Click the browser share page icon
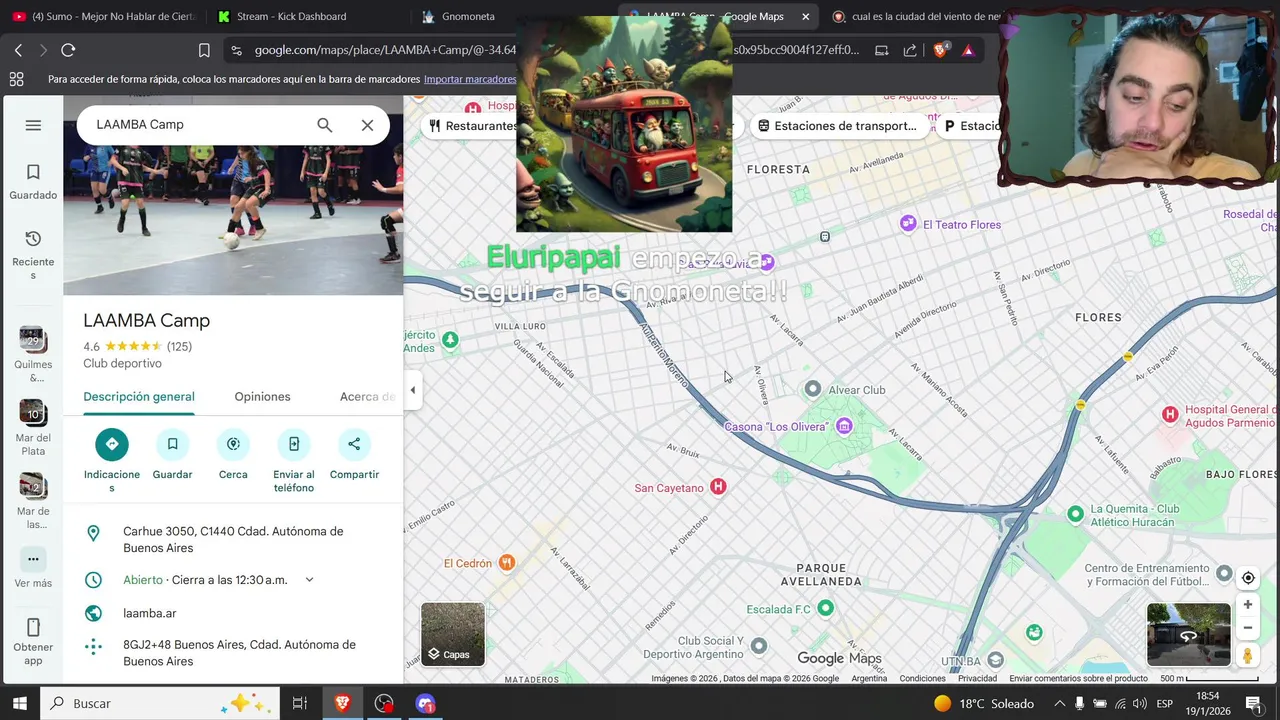This screenshot has width=1280, height=720. pyautogui.click(x=910, y=50)
